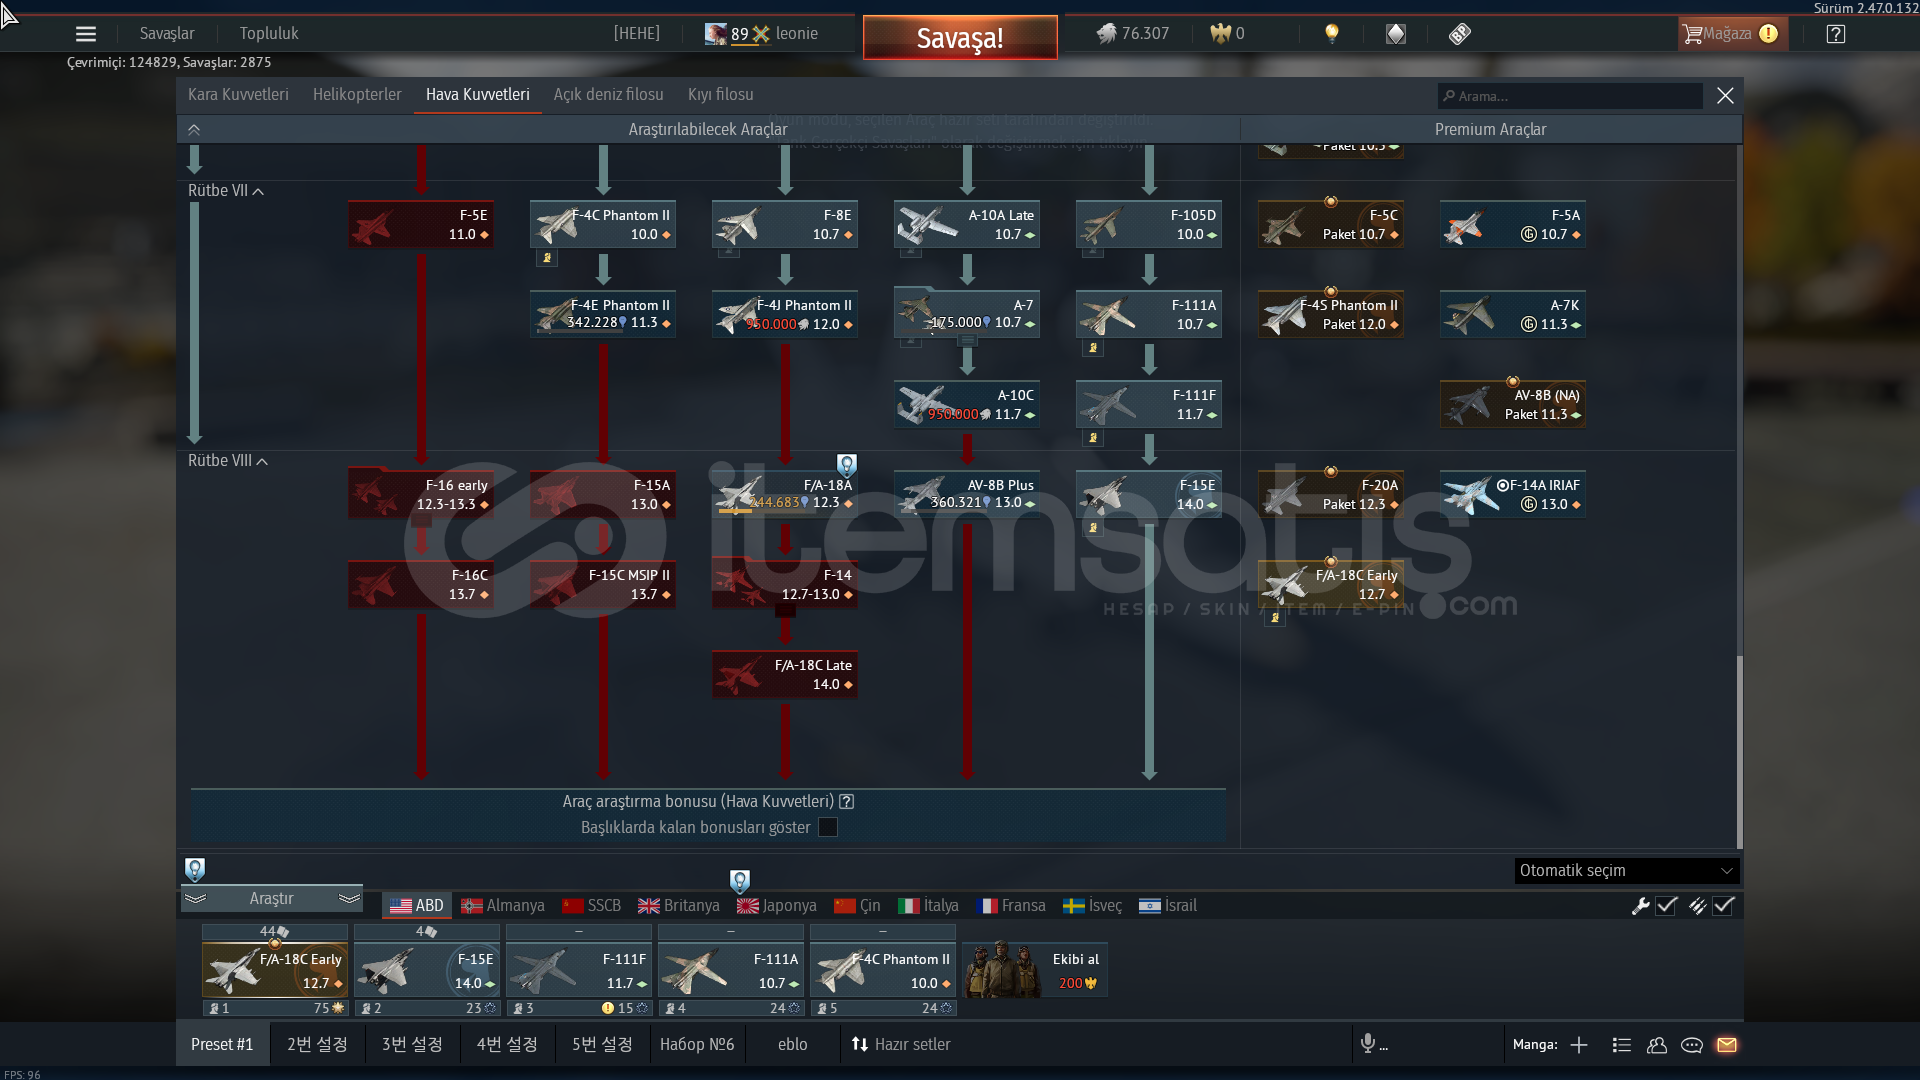Expand the vehicle group under F-111F in tree
This screenshot has height=1080, width=1920.
1093,438
